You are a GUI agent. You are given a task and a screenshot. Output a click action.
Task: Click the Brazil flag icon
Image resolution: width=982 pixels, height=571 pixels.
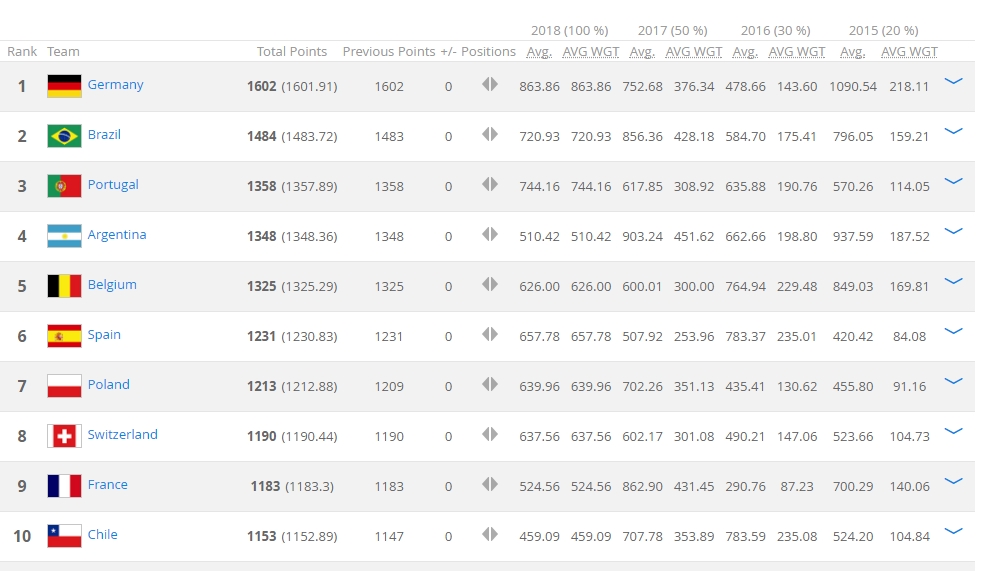(x=64, y=136)
